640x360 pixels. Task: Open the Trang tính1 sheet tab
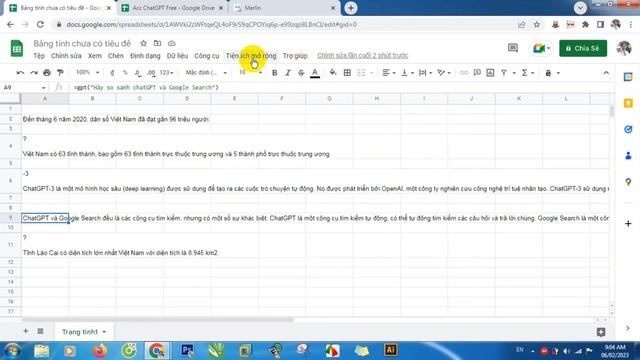click(x=83, y=332)
